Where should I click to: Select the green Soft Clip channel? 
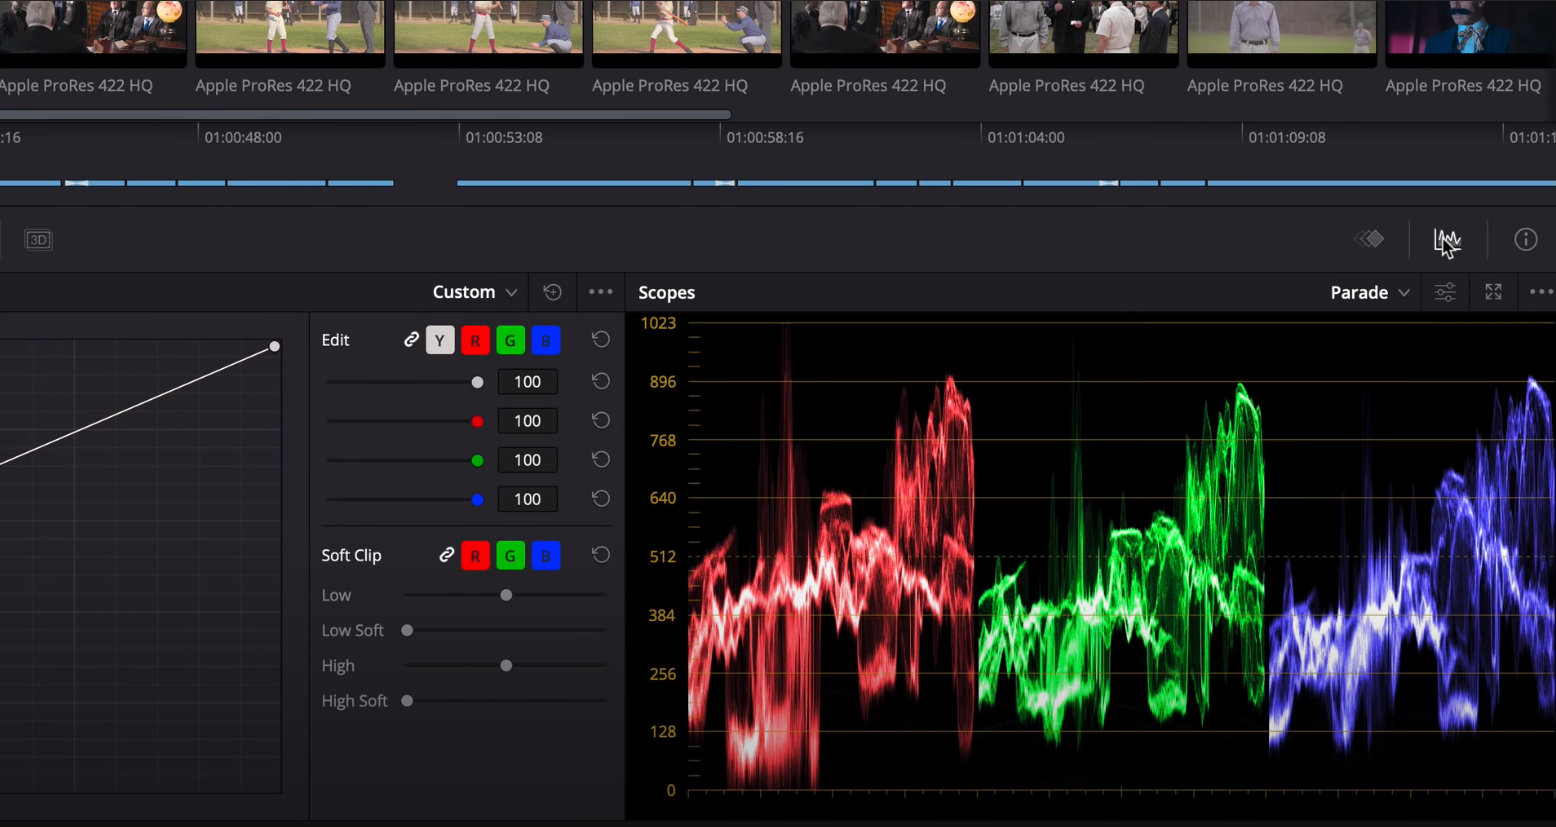click(x=510, y=556)
